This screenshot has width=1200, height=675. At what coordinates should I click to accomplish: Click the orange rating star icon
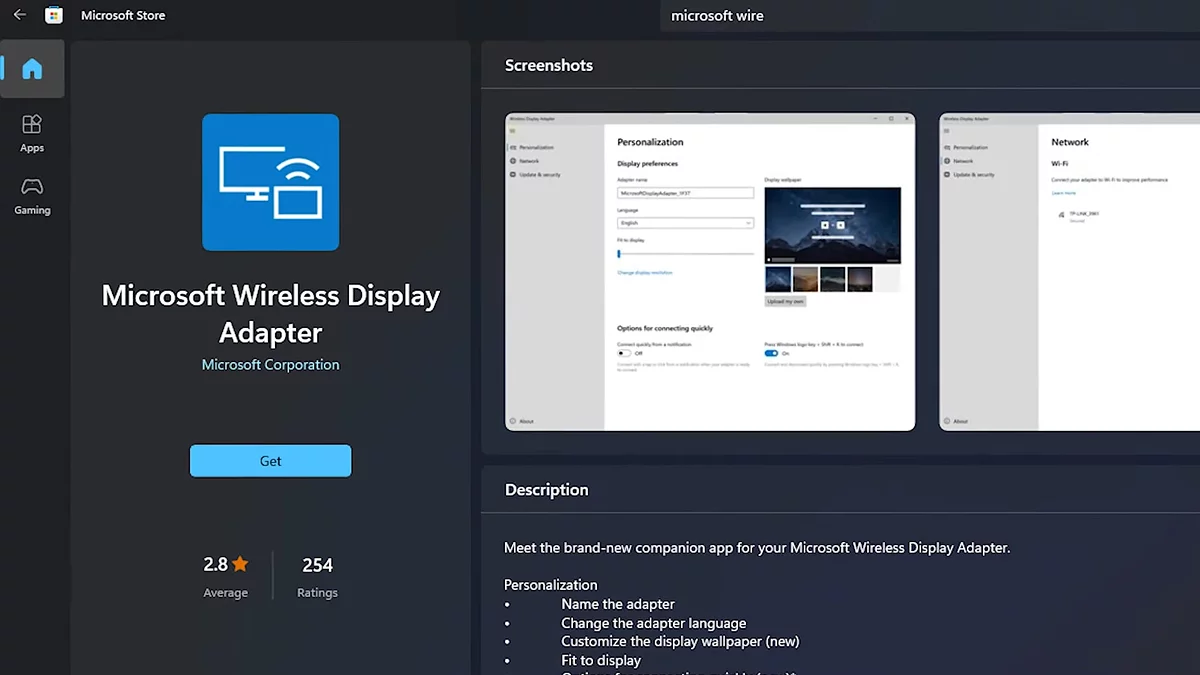(x=240, y=564)
